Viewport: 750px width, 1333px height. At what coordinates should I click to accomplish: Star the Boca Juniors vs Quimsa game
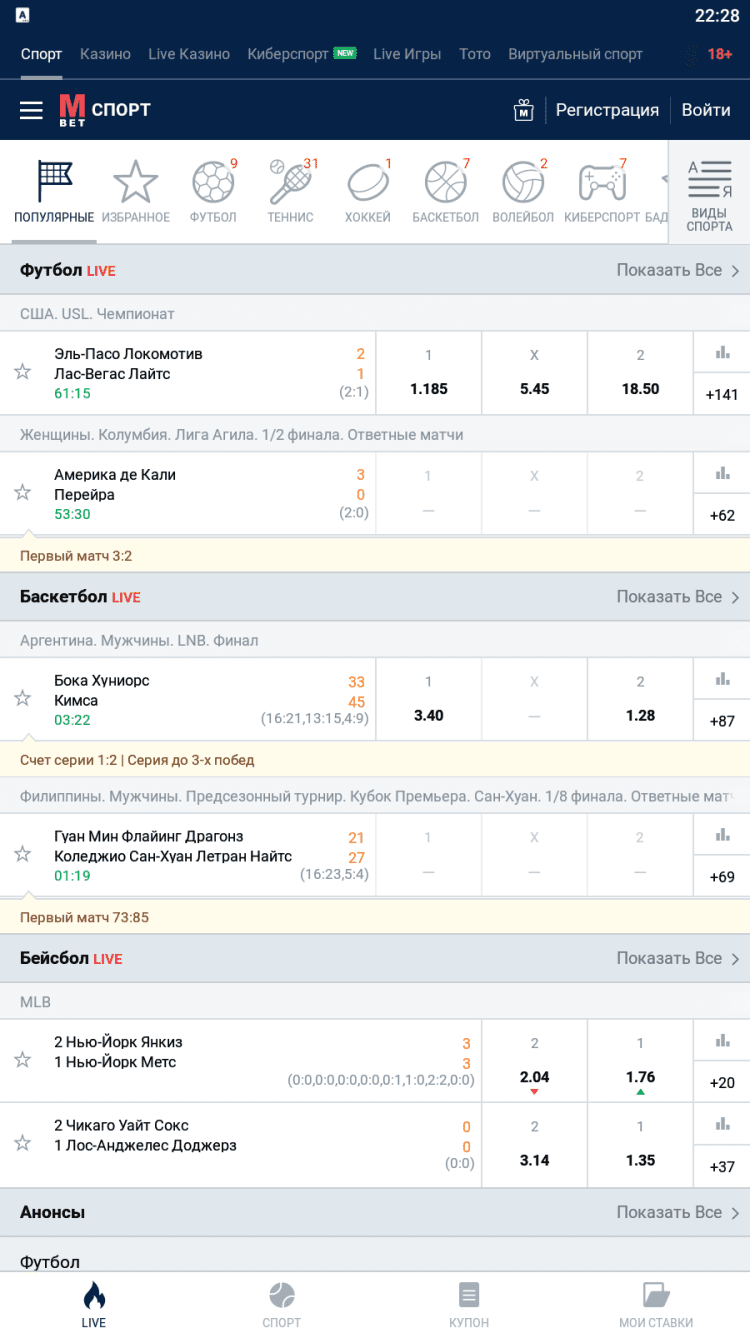(22, 698)
